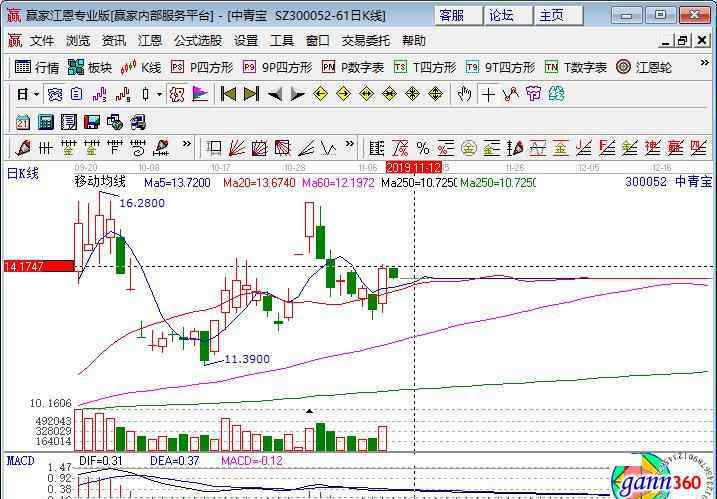Screen dimensions: 717x499
Task: Open the P数字表 tool
Action: [x=353, y=68]
